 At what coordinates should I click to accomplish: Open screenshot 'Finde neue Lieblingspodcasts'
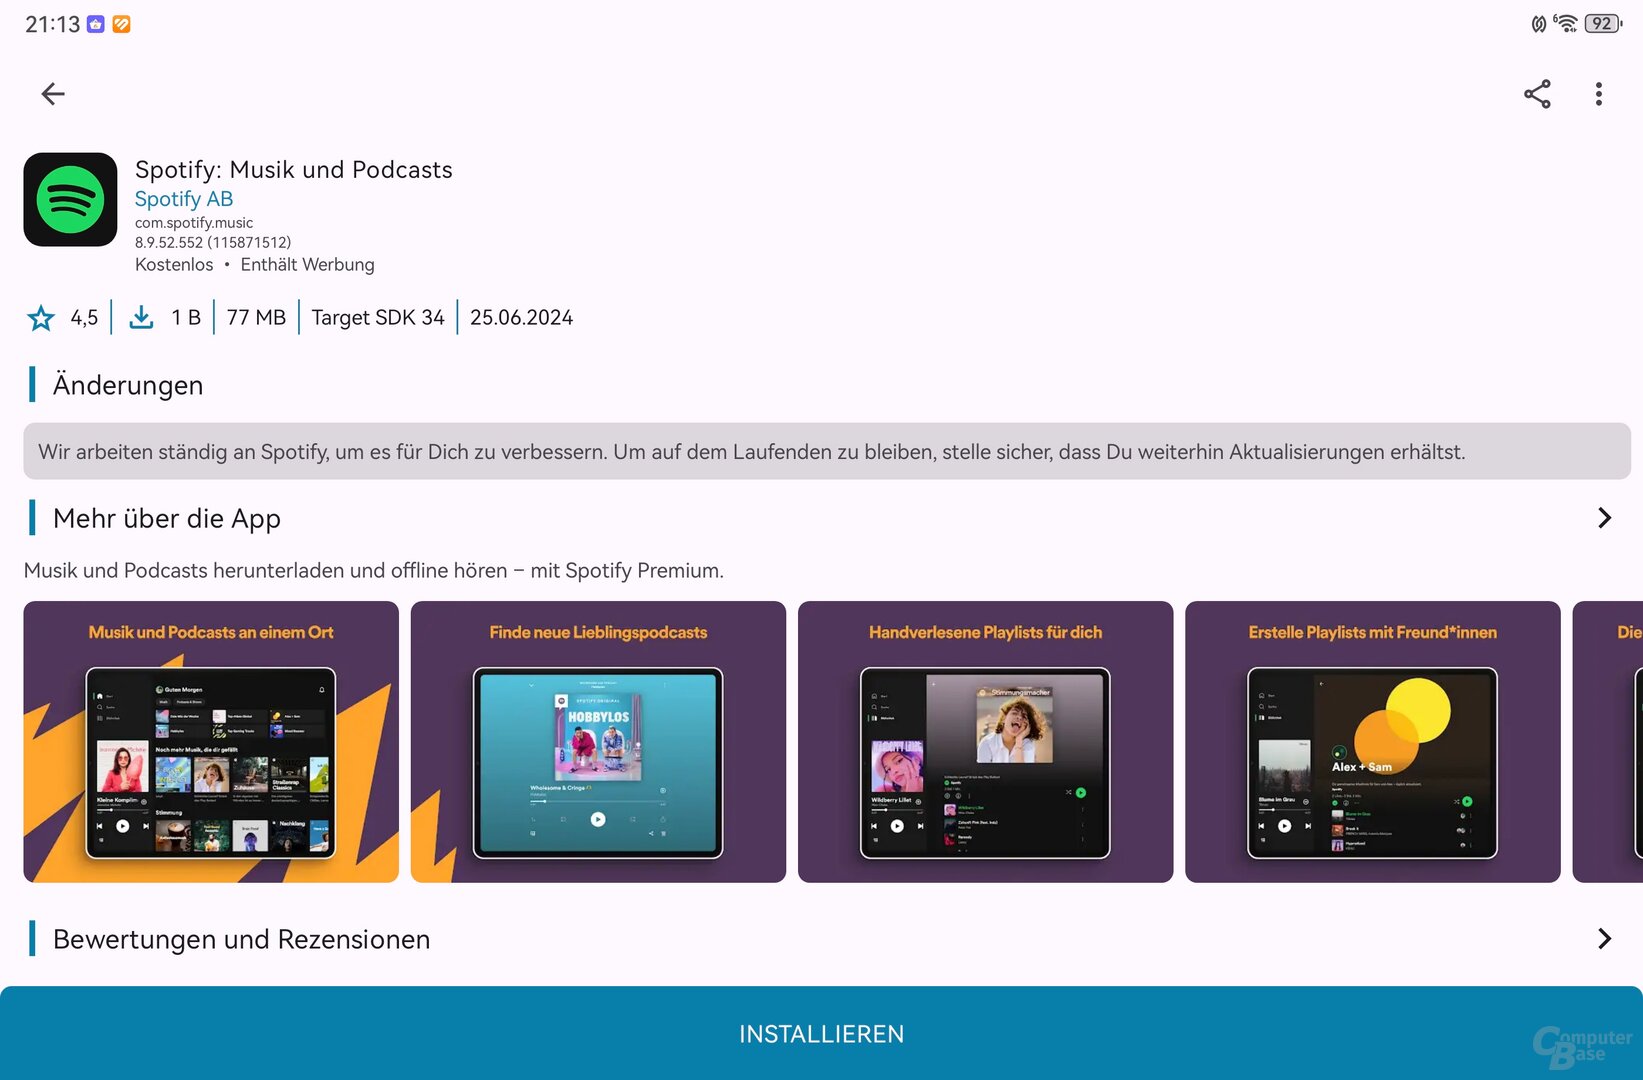coord(598,742)
